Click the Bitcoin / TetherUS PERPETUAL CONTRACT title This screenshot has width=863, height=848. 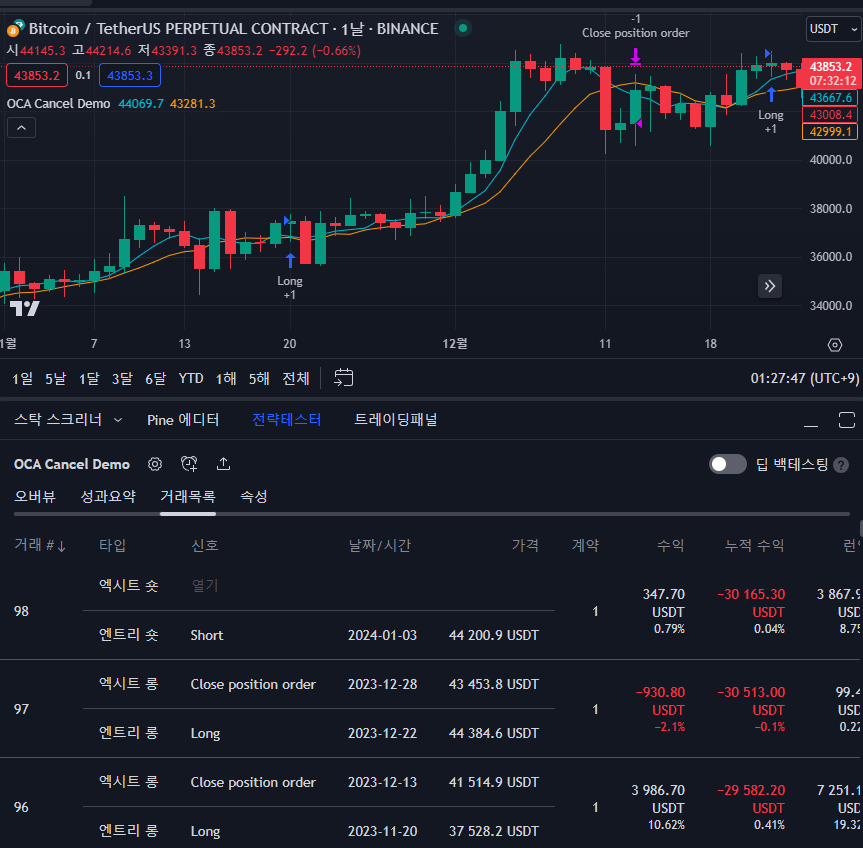[233, 29]
